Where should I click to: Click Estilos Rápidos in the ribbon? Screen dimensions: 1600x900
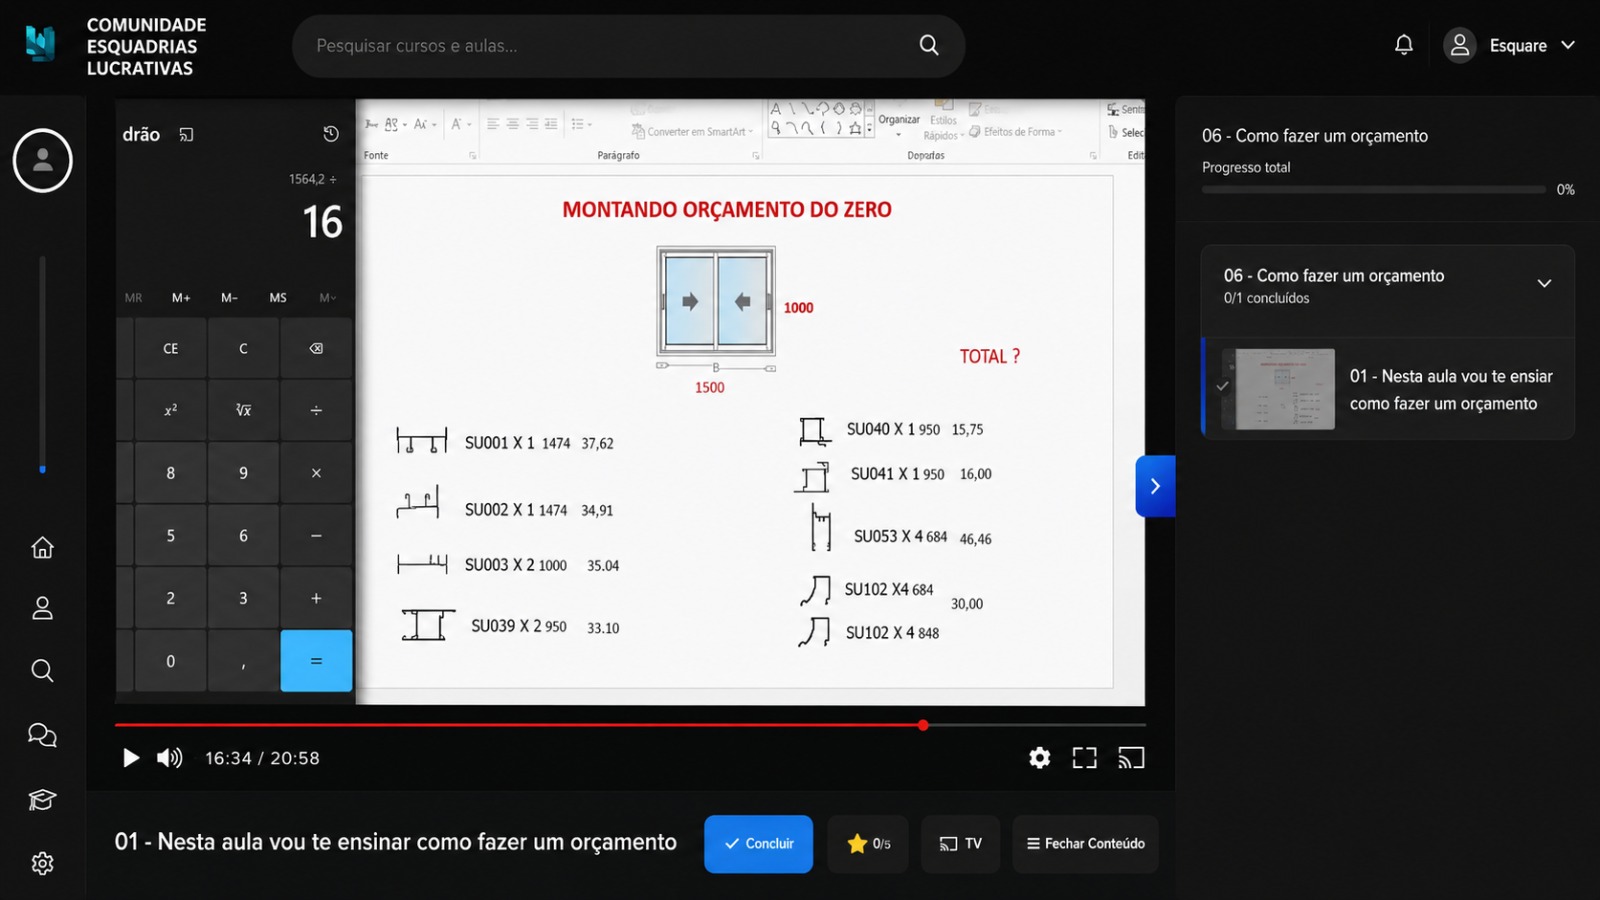coord(943,121)
